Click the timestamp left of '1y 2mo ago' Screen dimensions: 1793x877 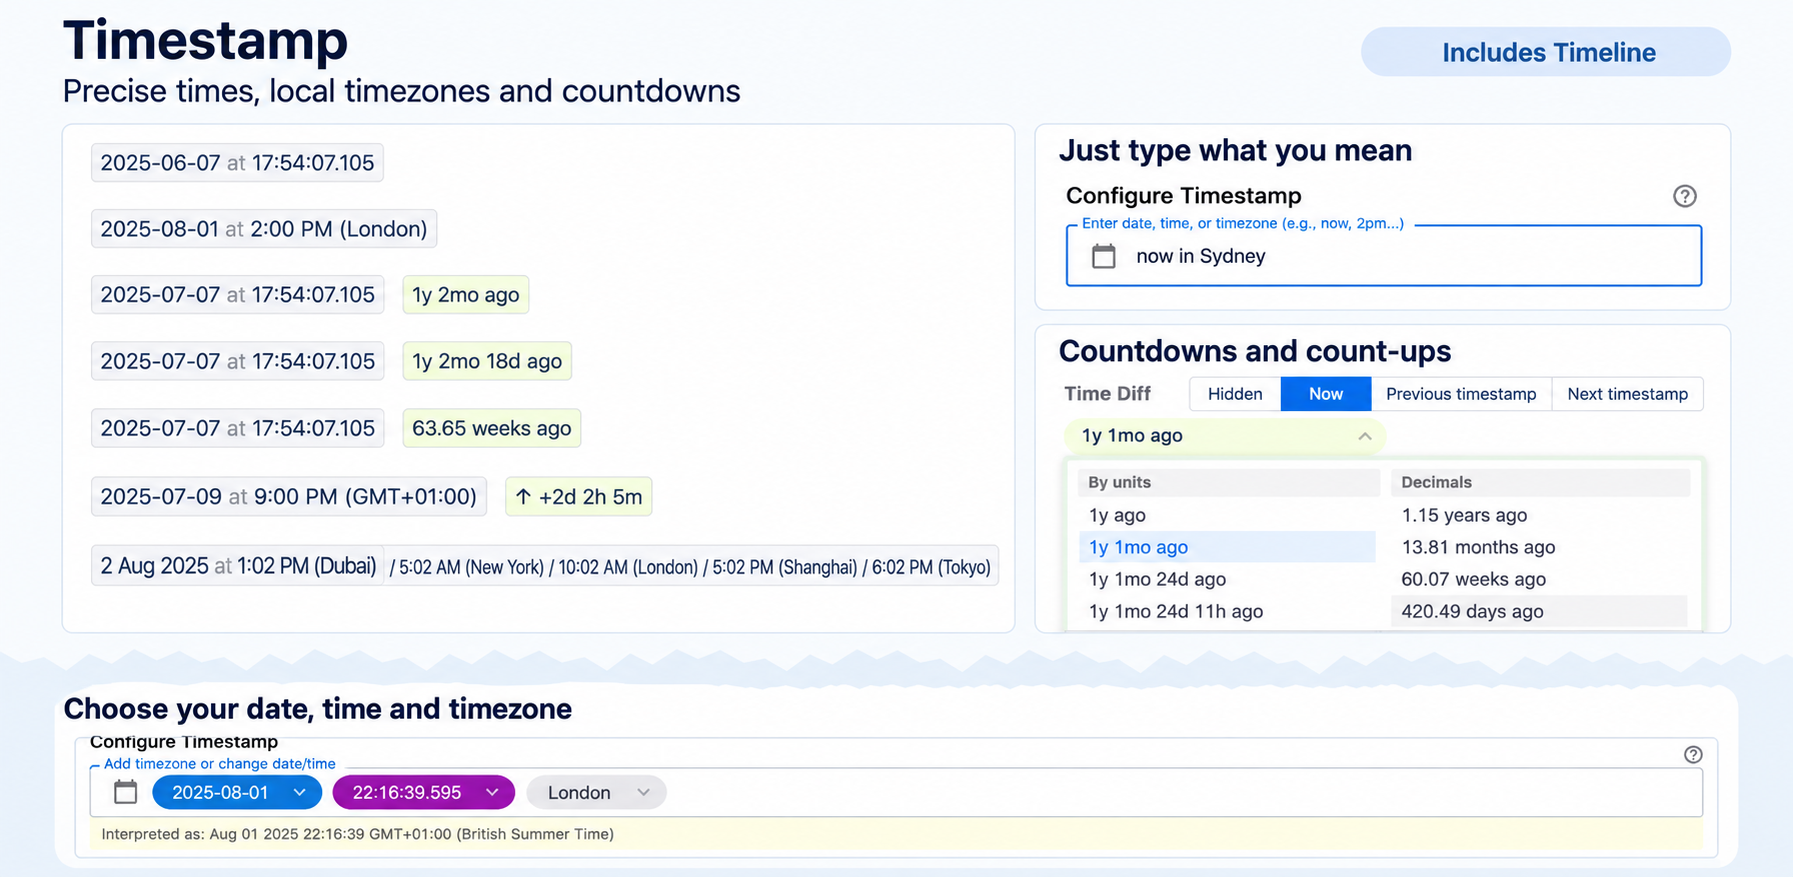click(237, 295)
